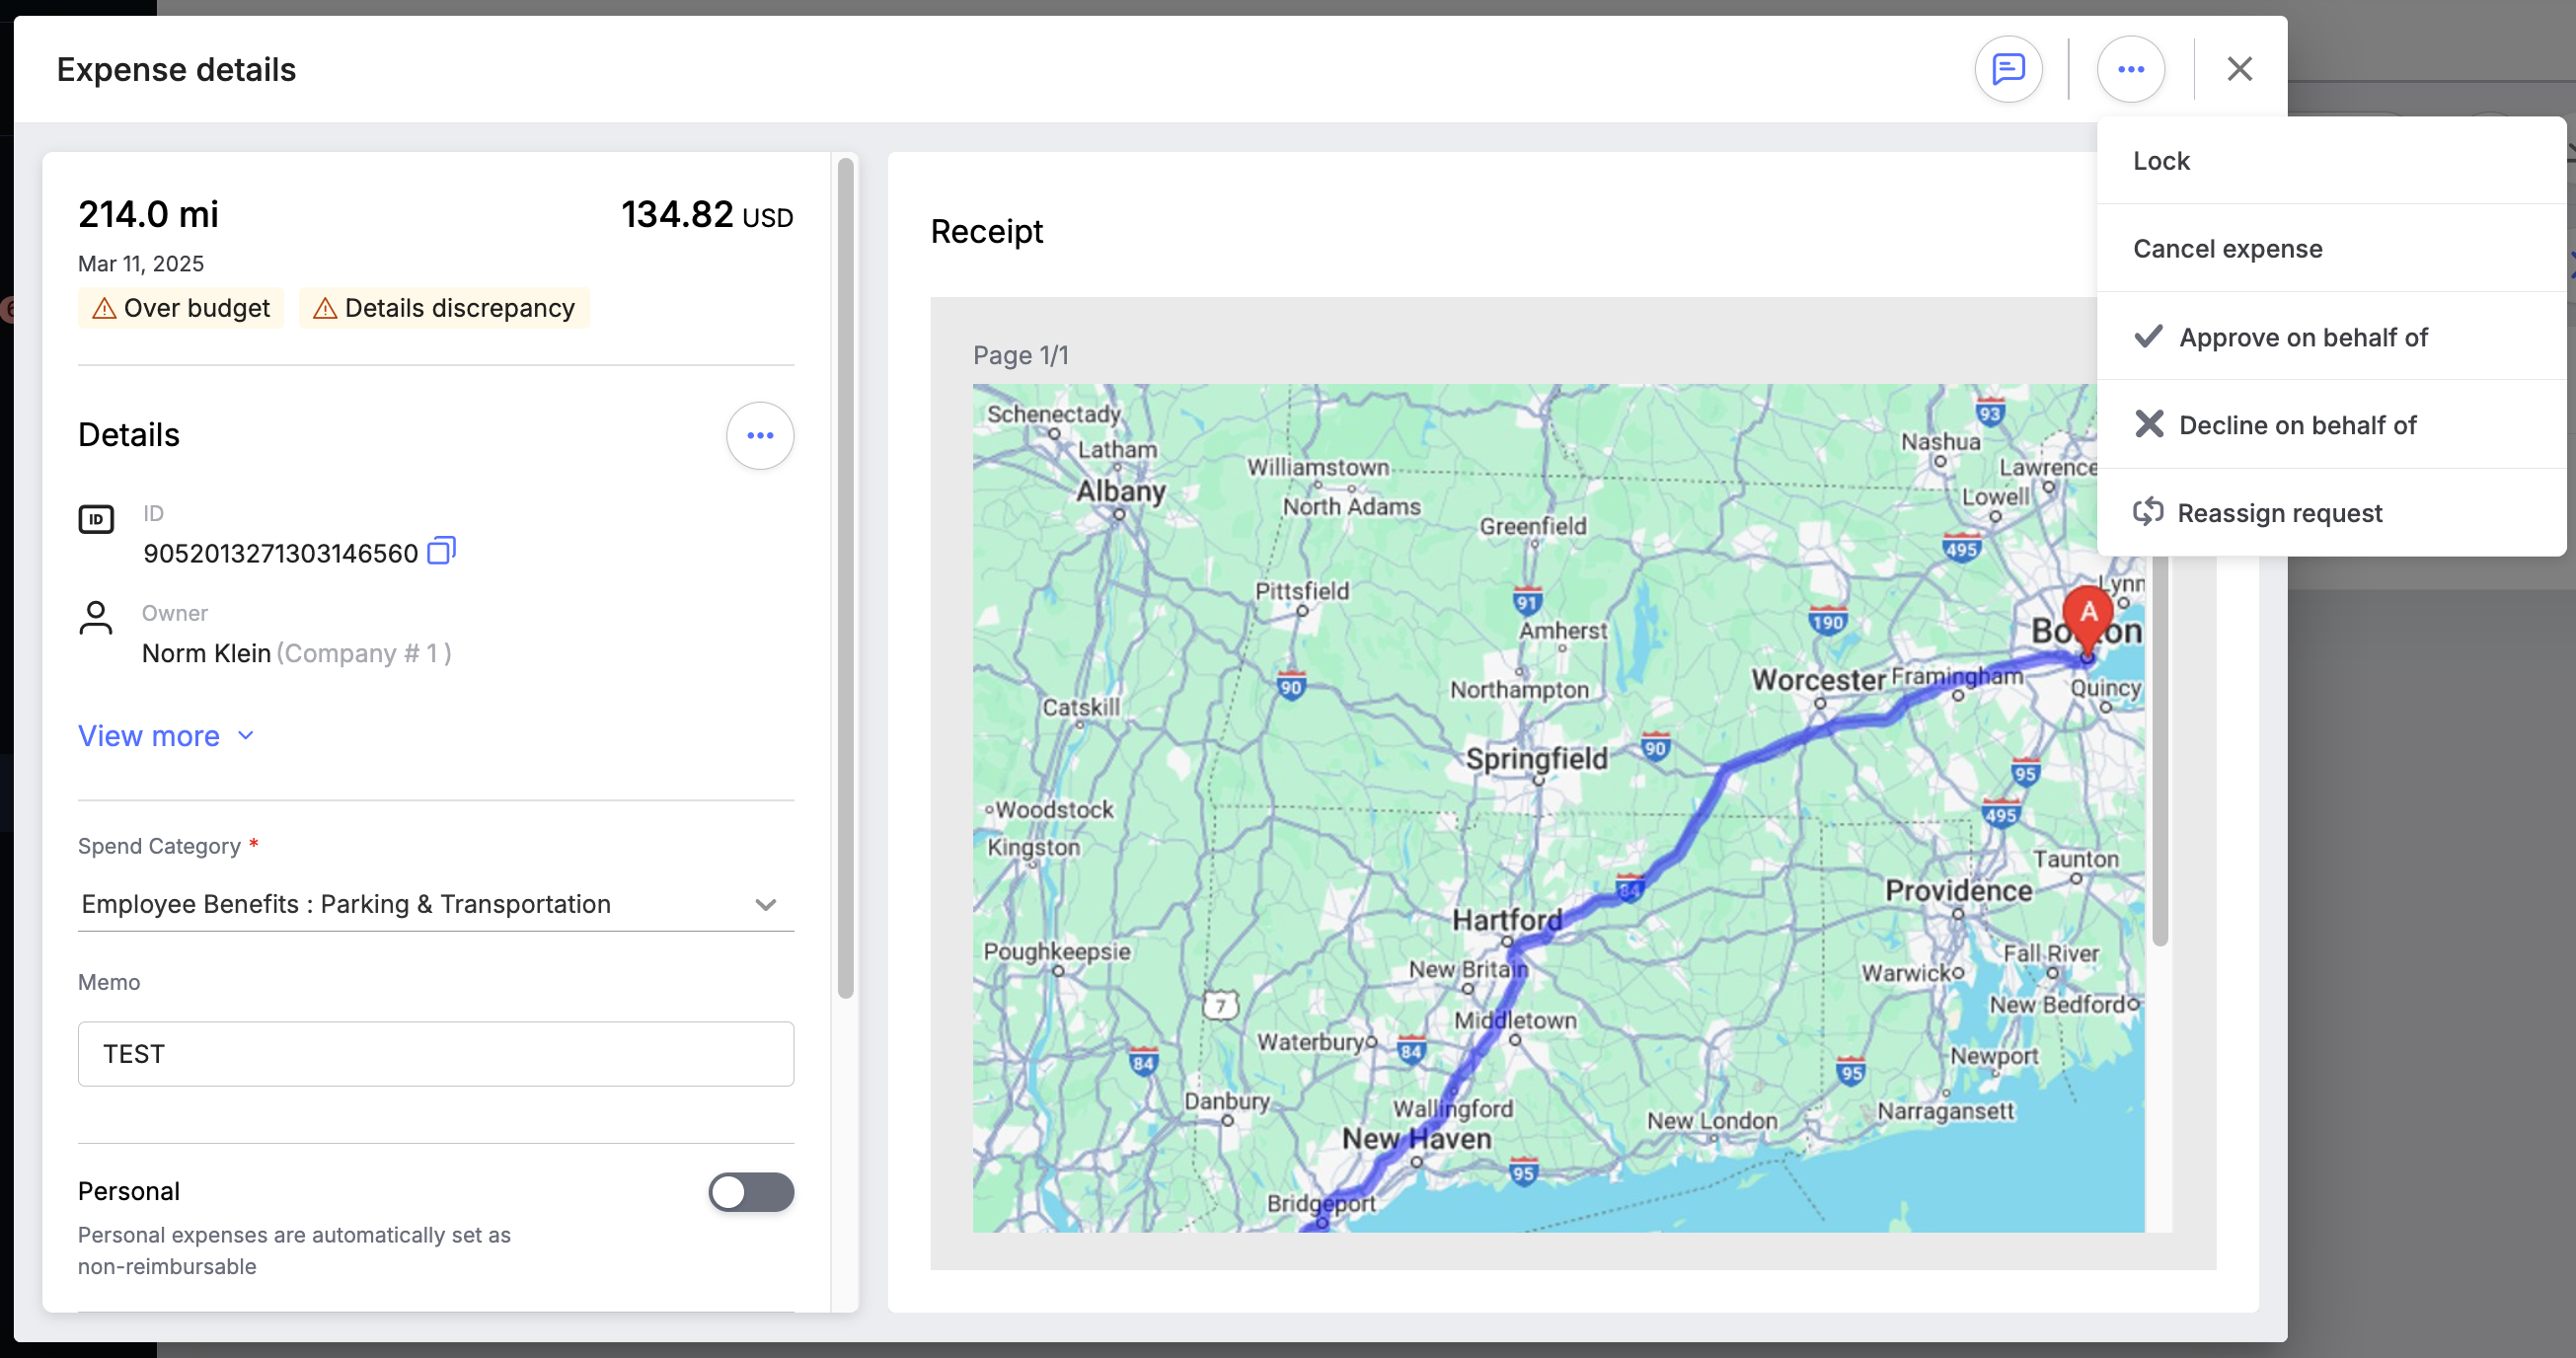This screenshot has height=1358, width=2576.
Task: Click the Details discrepancy warning badge
Action: 444,308
